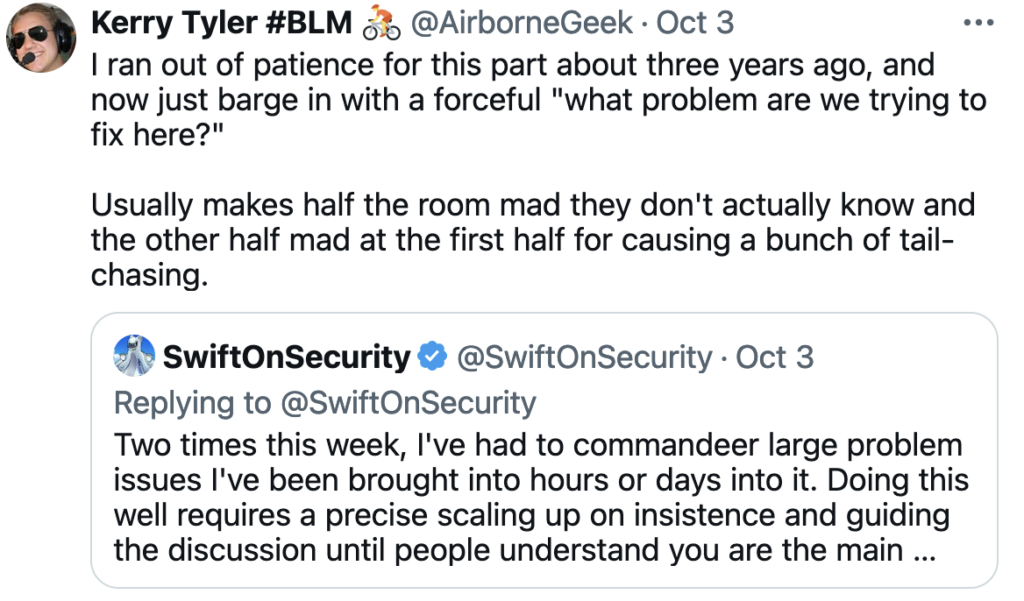The height and width of the screenshot is (601, 1024).
Task: Open the @AirborneGeek handle link
Action: click(522, 24)
